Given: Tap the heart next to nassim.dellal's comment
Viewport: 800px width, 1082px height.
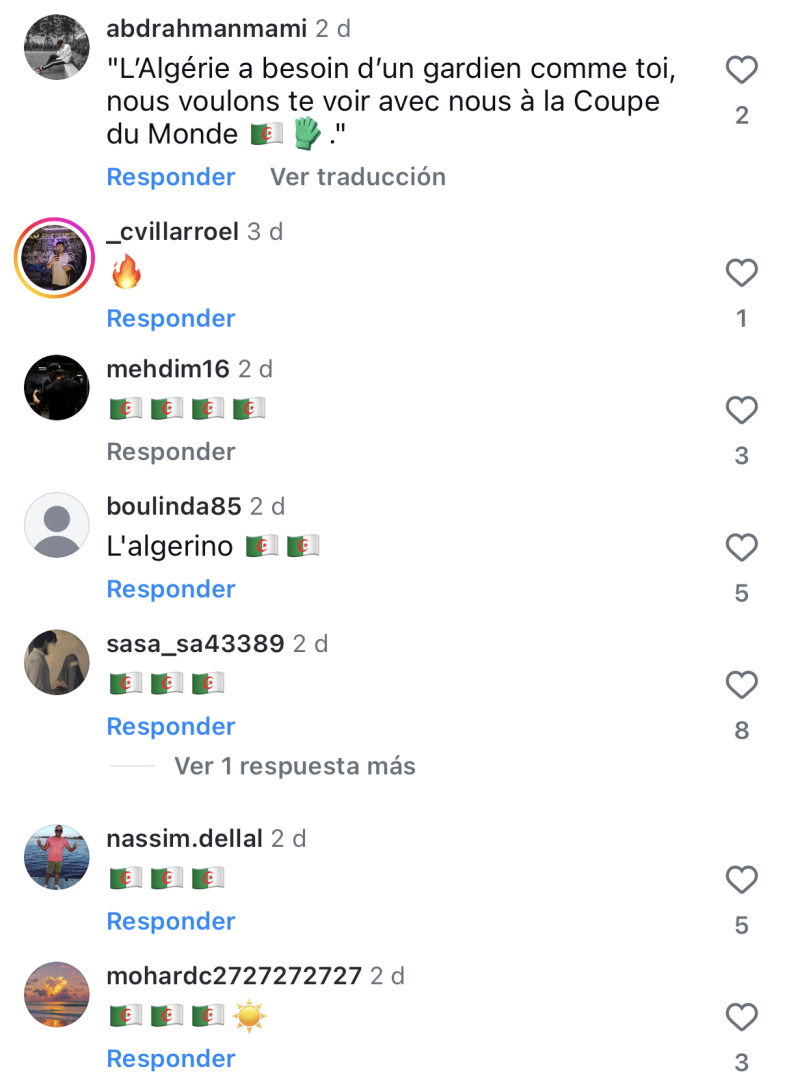Looking at the screenshot, I should click(x=741, y=879).
